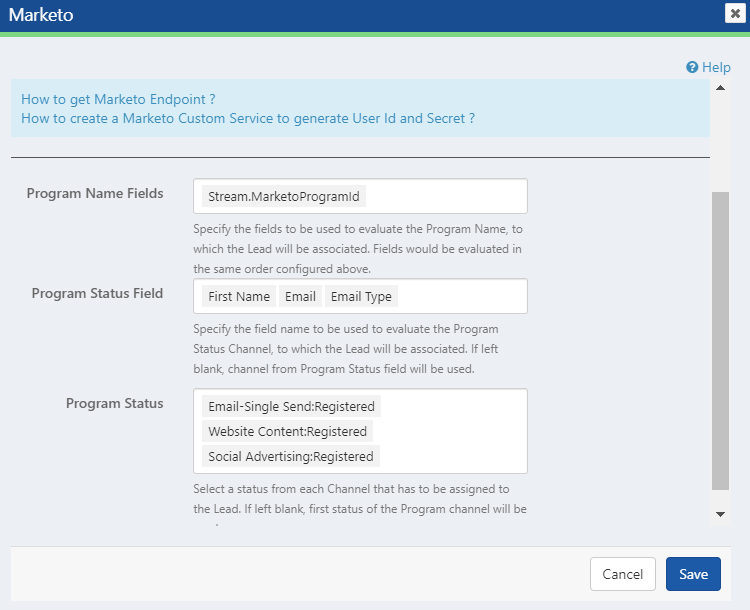Open 'How to get Marketo Endpoint ?' link
This screenshot has width=750, height=610.
click(118, 99)
